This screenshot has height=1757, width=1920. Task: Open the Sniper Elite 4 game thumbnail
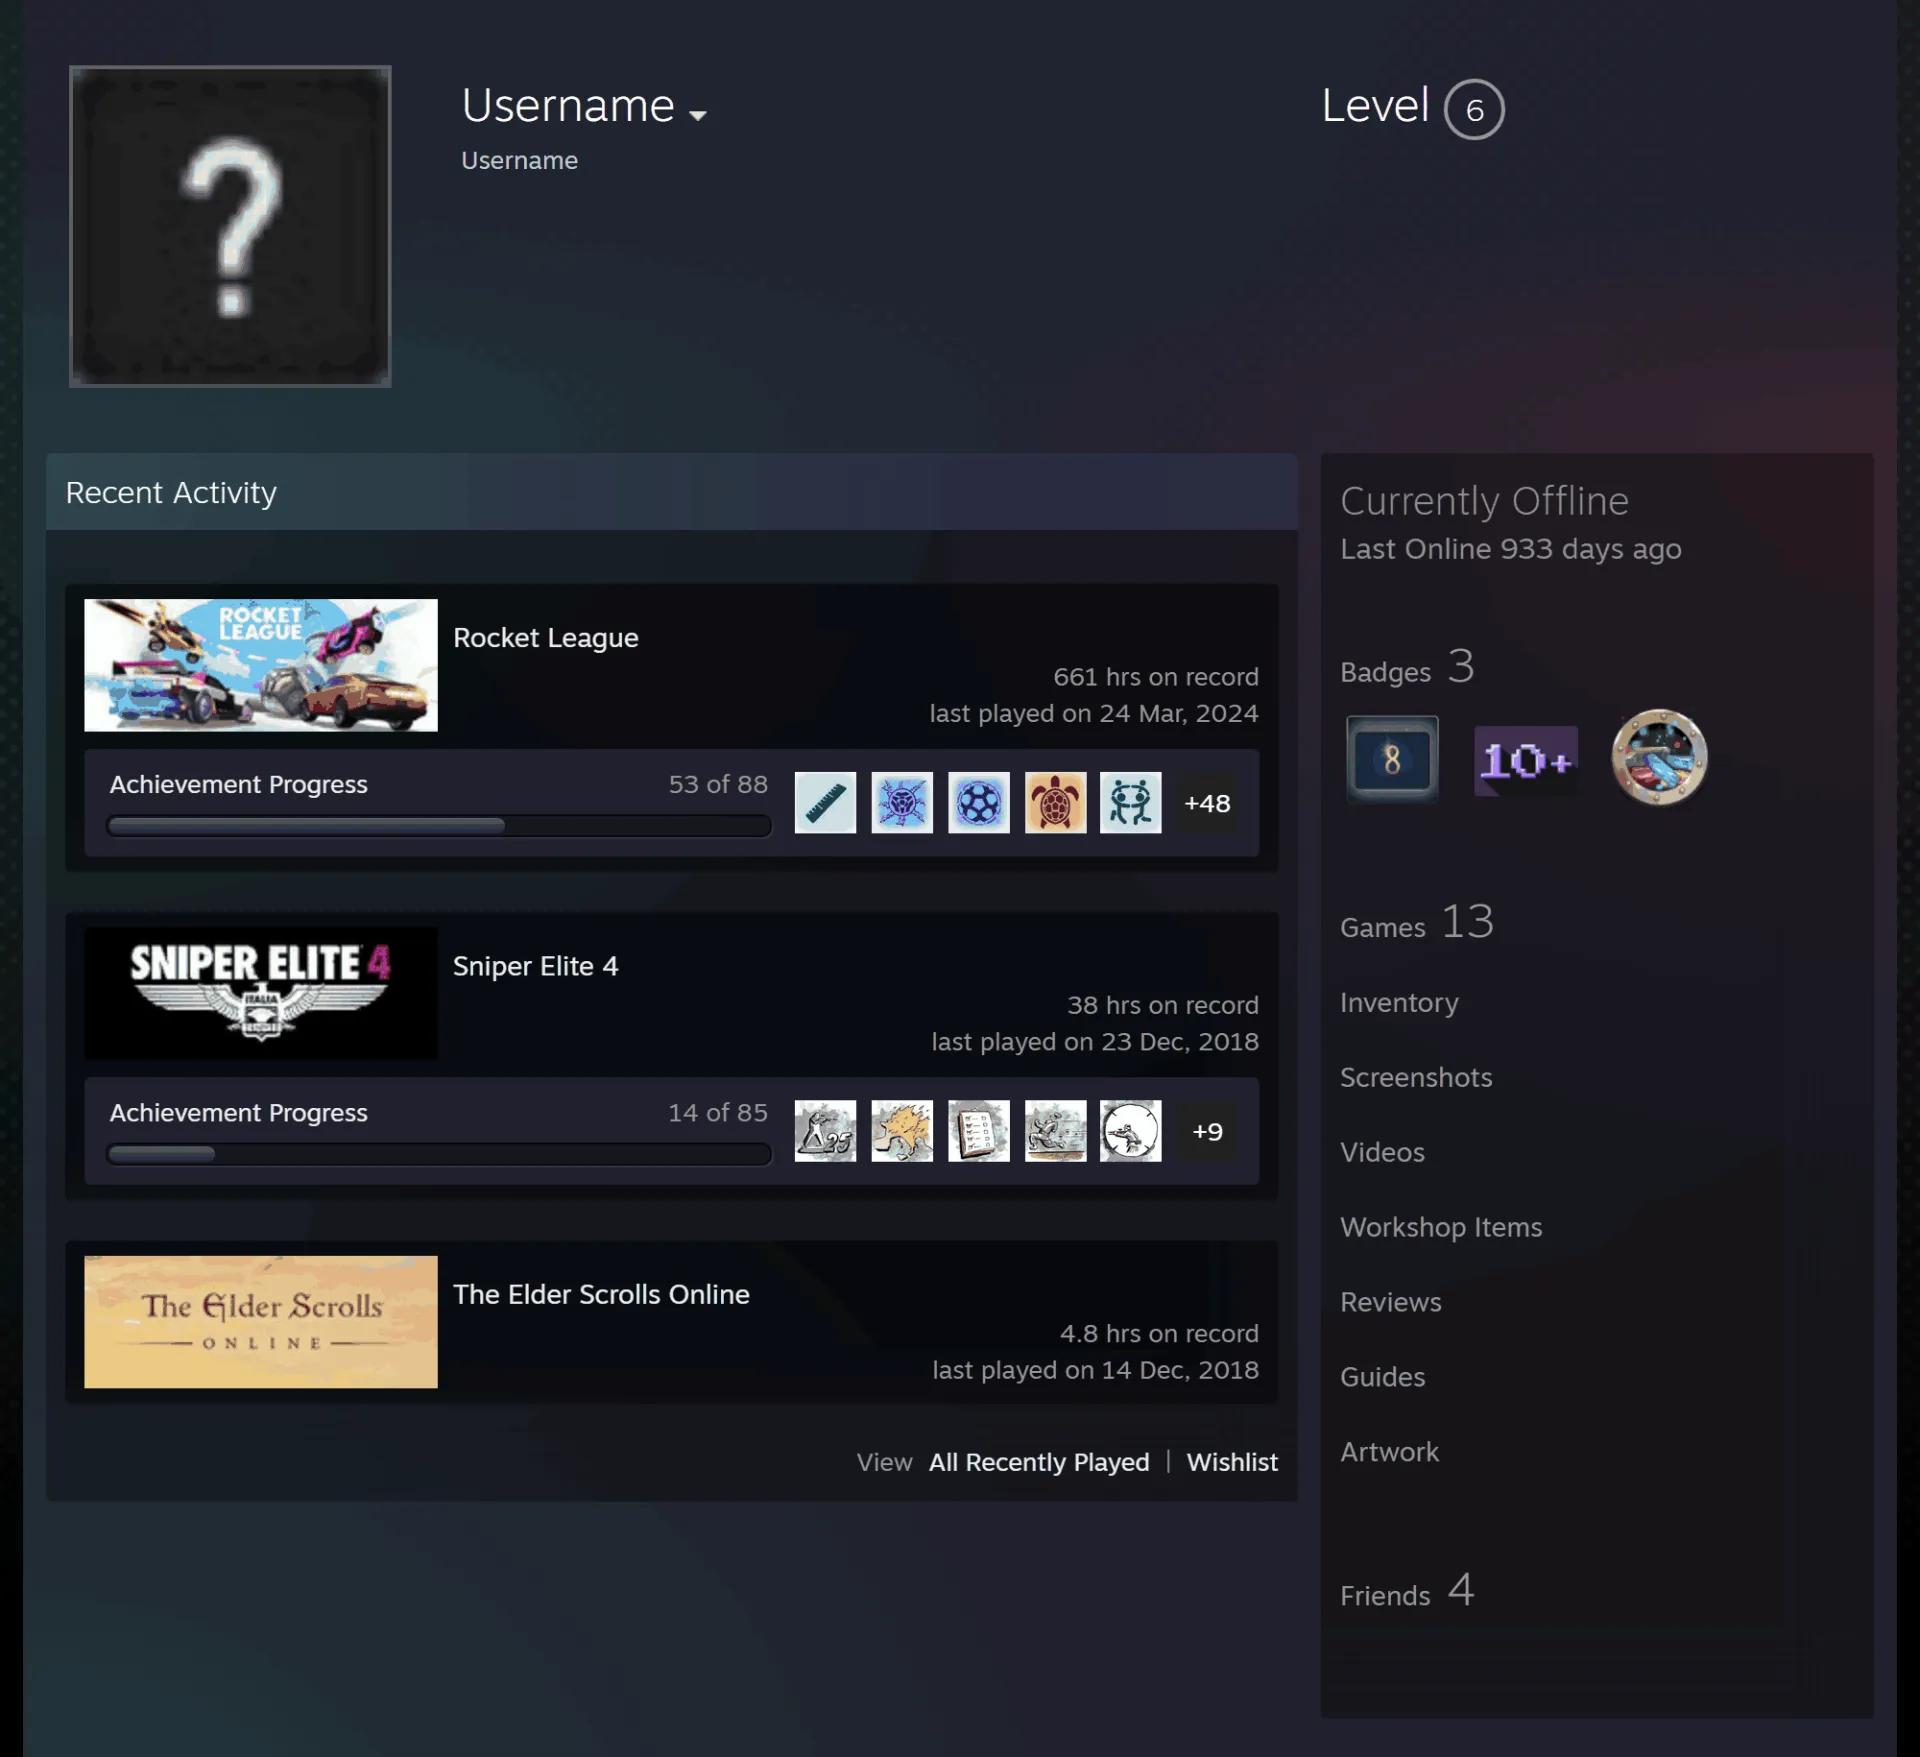(x=261, y=993)
